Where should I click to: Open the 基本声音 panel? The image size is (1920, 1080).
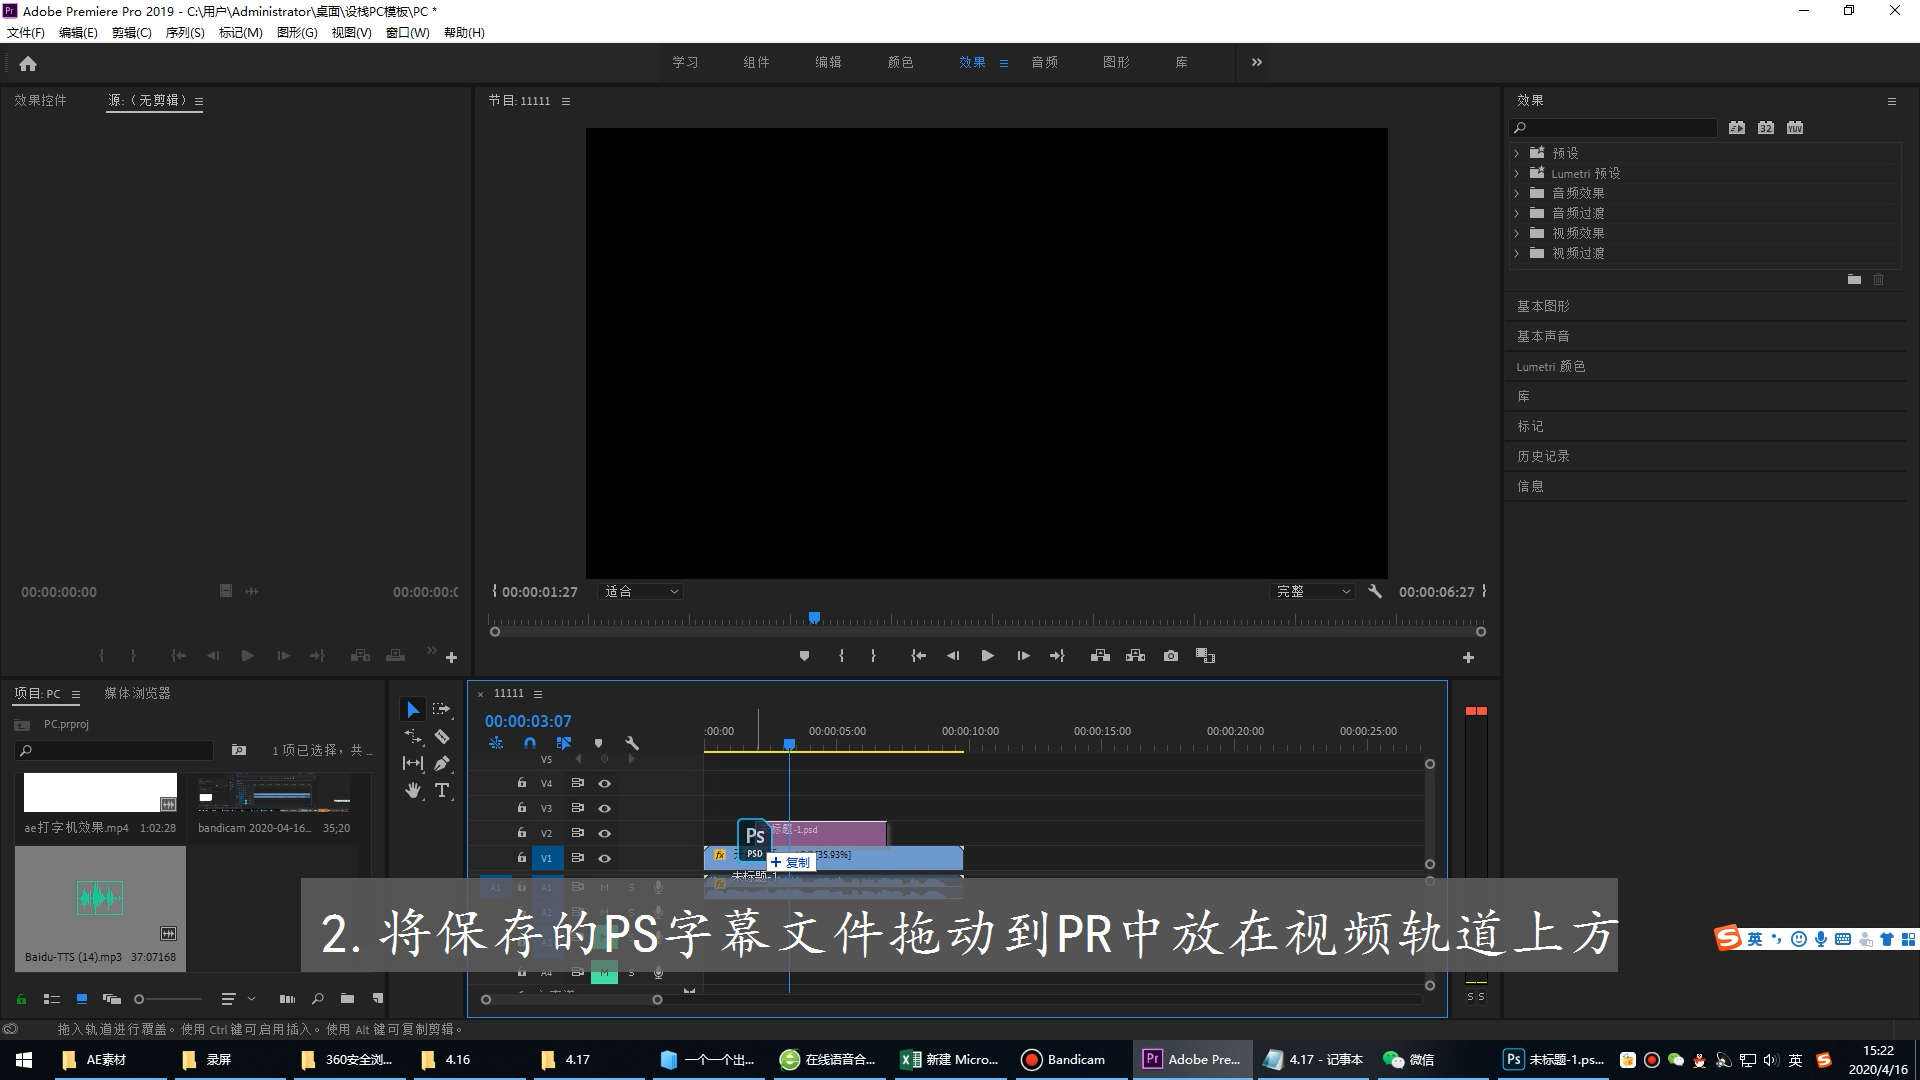[x=1543, y=336]
